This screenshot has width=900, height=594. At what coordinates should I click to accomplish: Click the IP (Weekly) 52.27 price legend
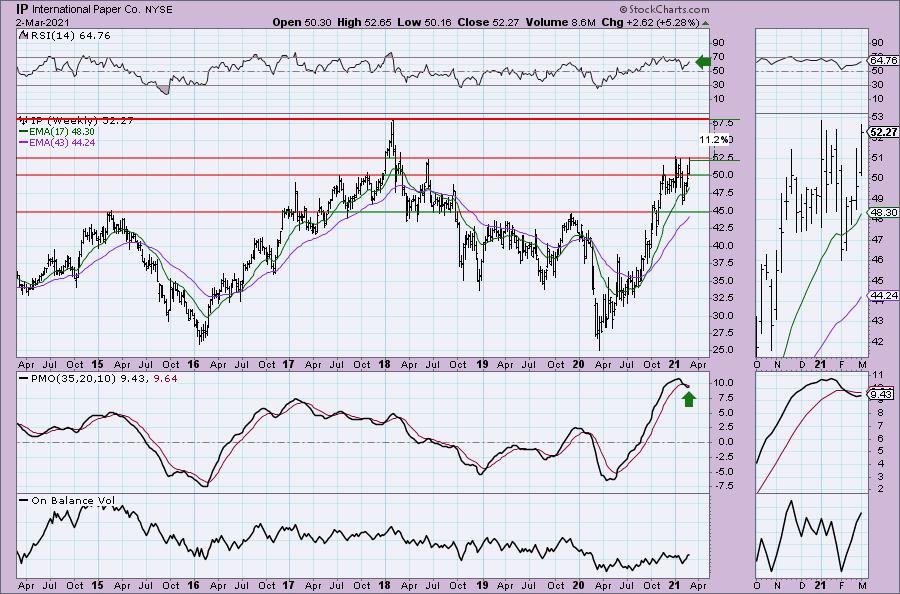[x=82, y=121]
